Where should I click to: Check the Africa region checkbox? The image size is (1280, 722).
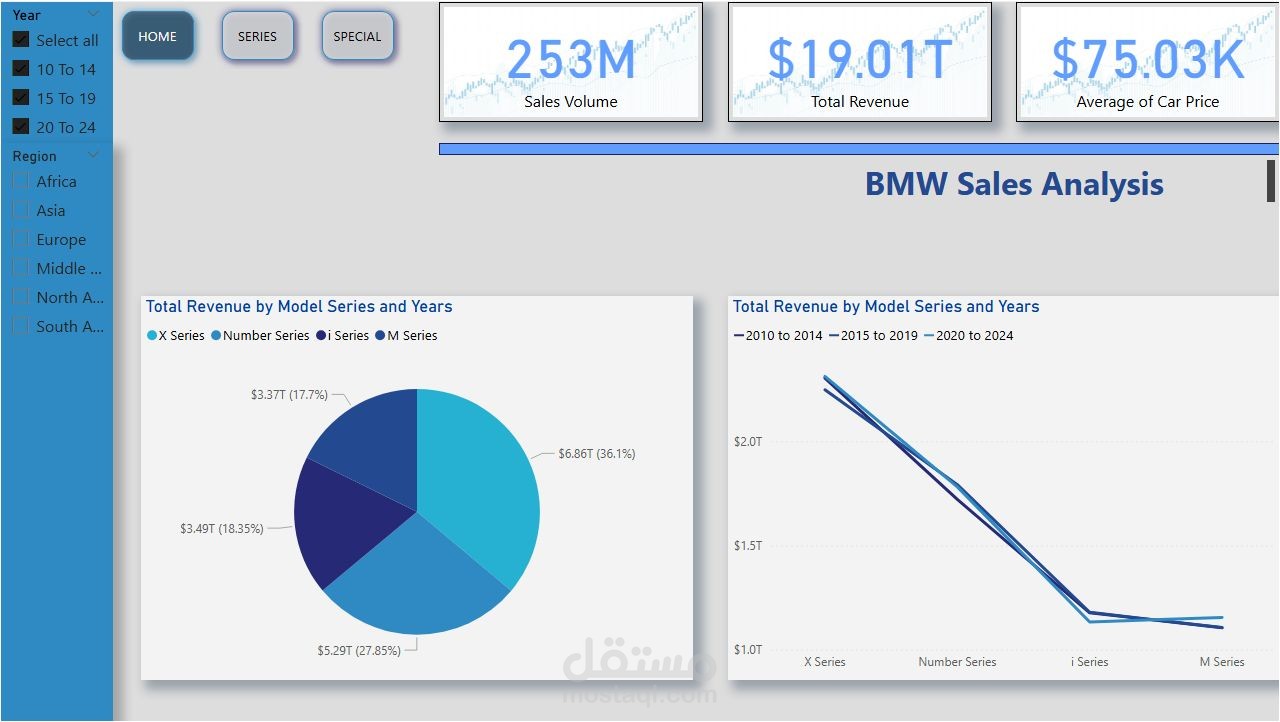tap(20, 181)
